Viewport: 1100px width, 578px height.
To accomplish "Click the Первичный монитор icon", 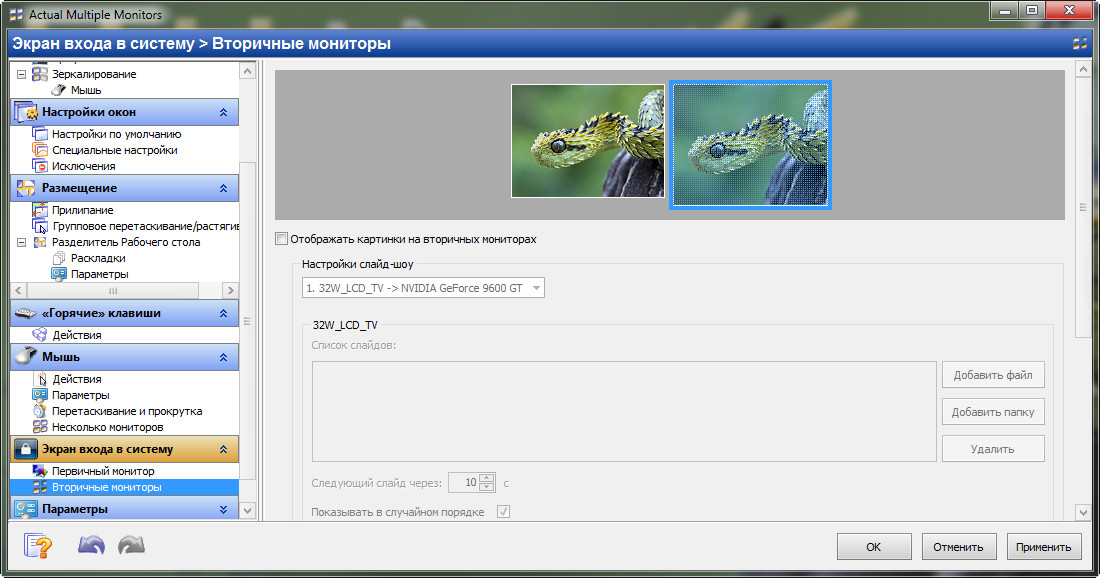I will coord(40,471).
